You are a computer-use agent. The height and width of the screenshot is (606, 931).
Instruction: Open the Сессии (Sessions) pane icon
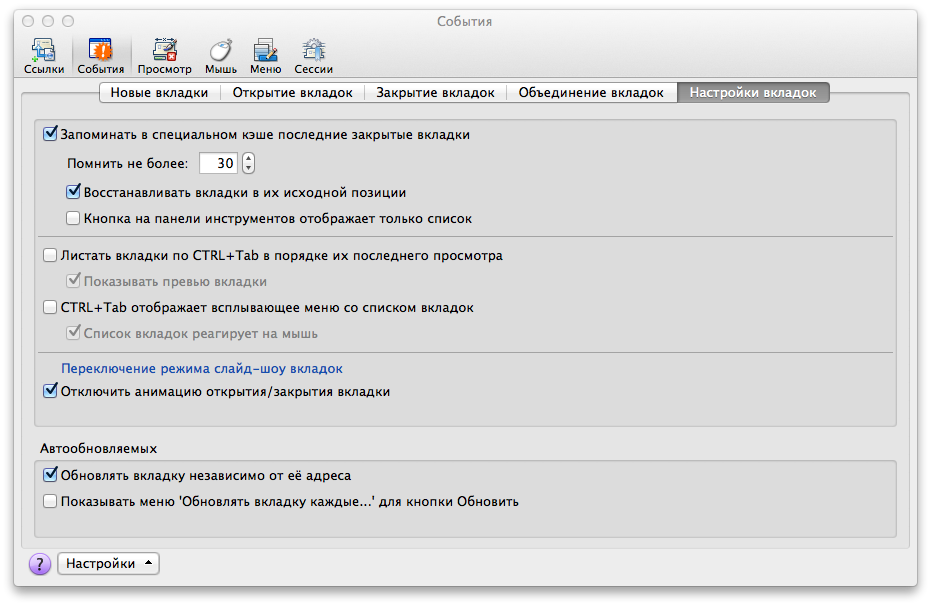(x=314, y=56)
